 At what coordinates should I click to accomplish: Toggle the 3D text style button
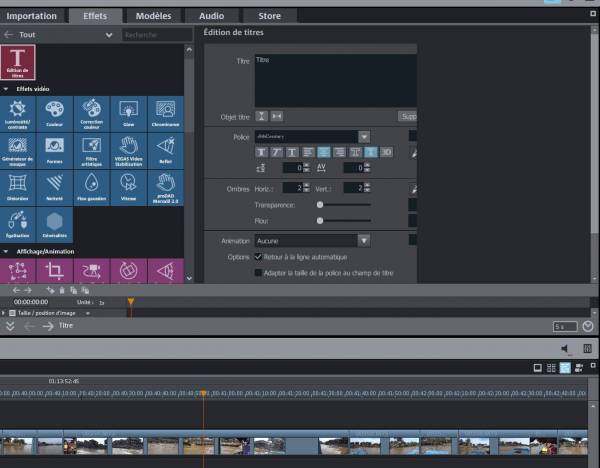click(x=387, y=152)
